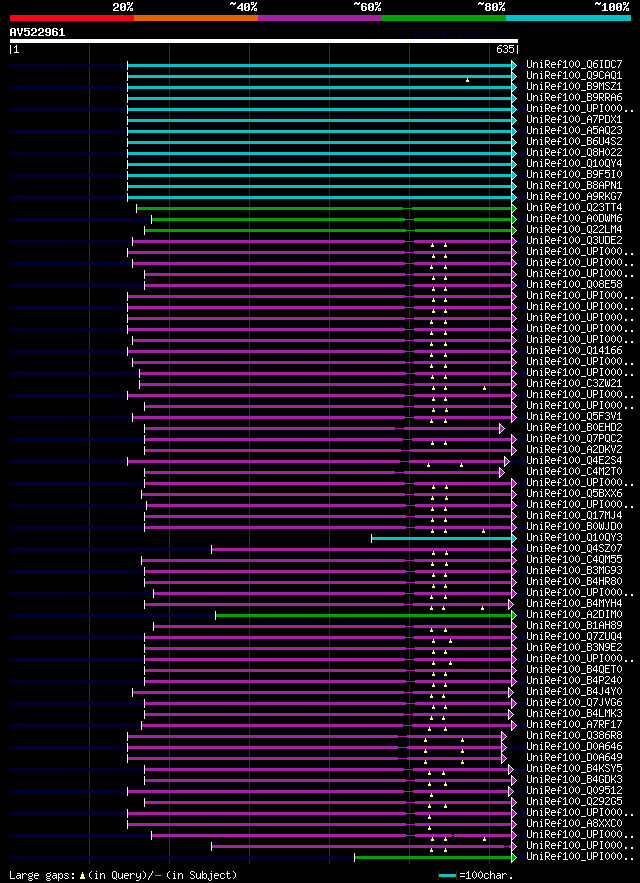Select subject label UniRef100_Q8H022
The height and width of the screenshot is (883, 640).
point(574,153)
